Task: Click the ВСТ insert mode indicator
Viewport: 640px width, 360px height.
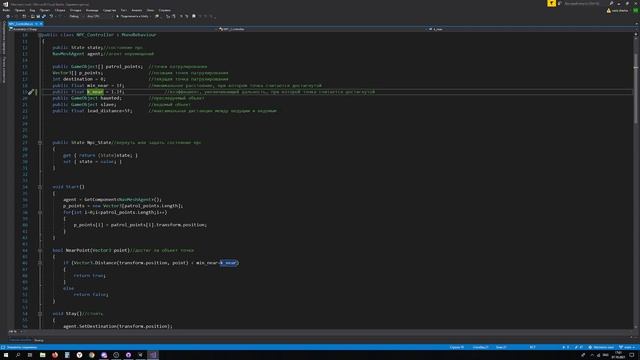Action: coord(532,347)
